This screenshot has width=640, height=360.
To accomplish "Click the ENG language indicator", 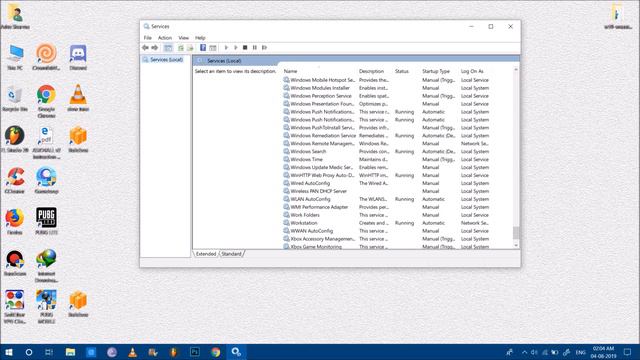I will click(x=580, y=352).
